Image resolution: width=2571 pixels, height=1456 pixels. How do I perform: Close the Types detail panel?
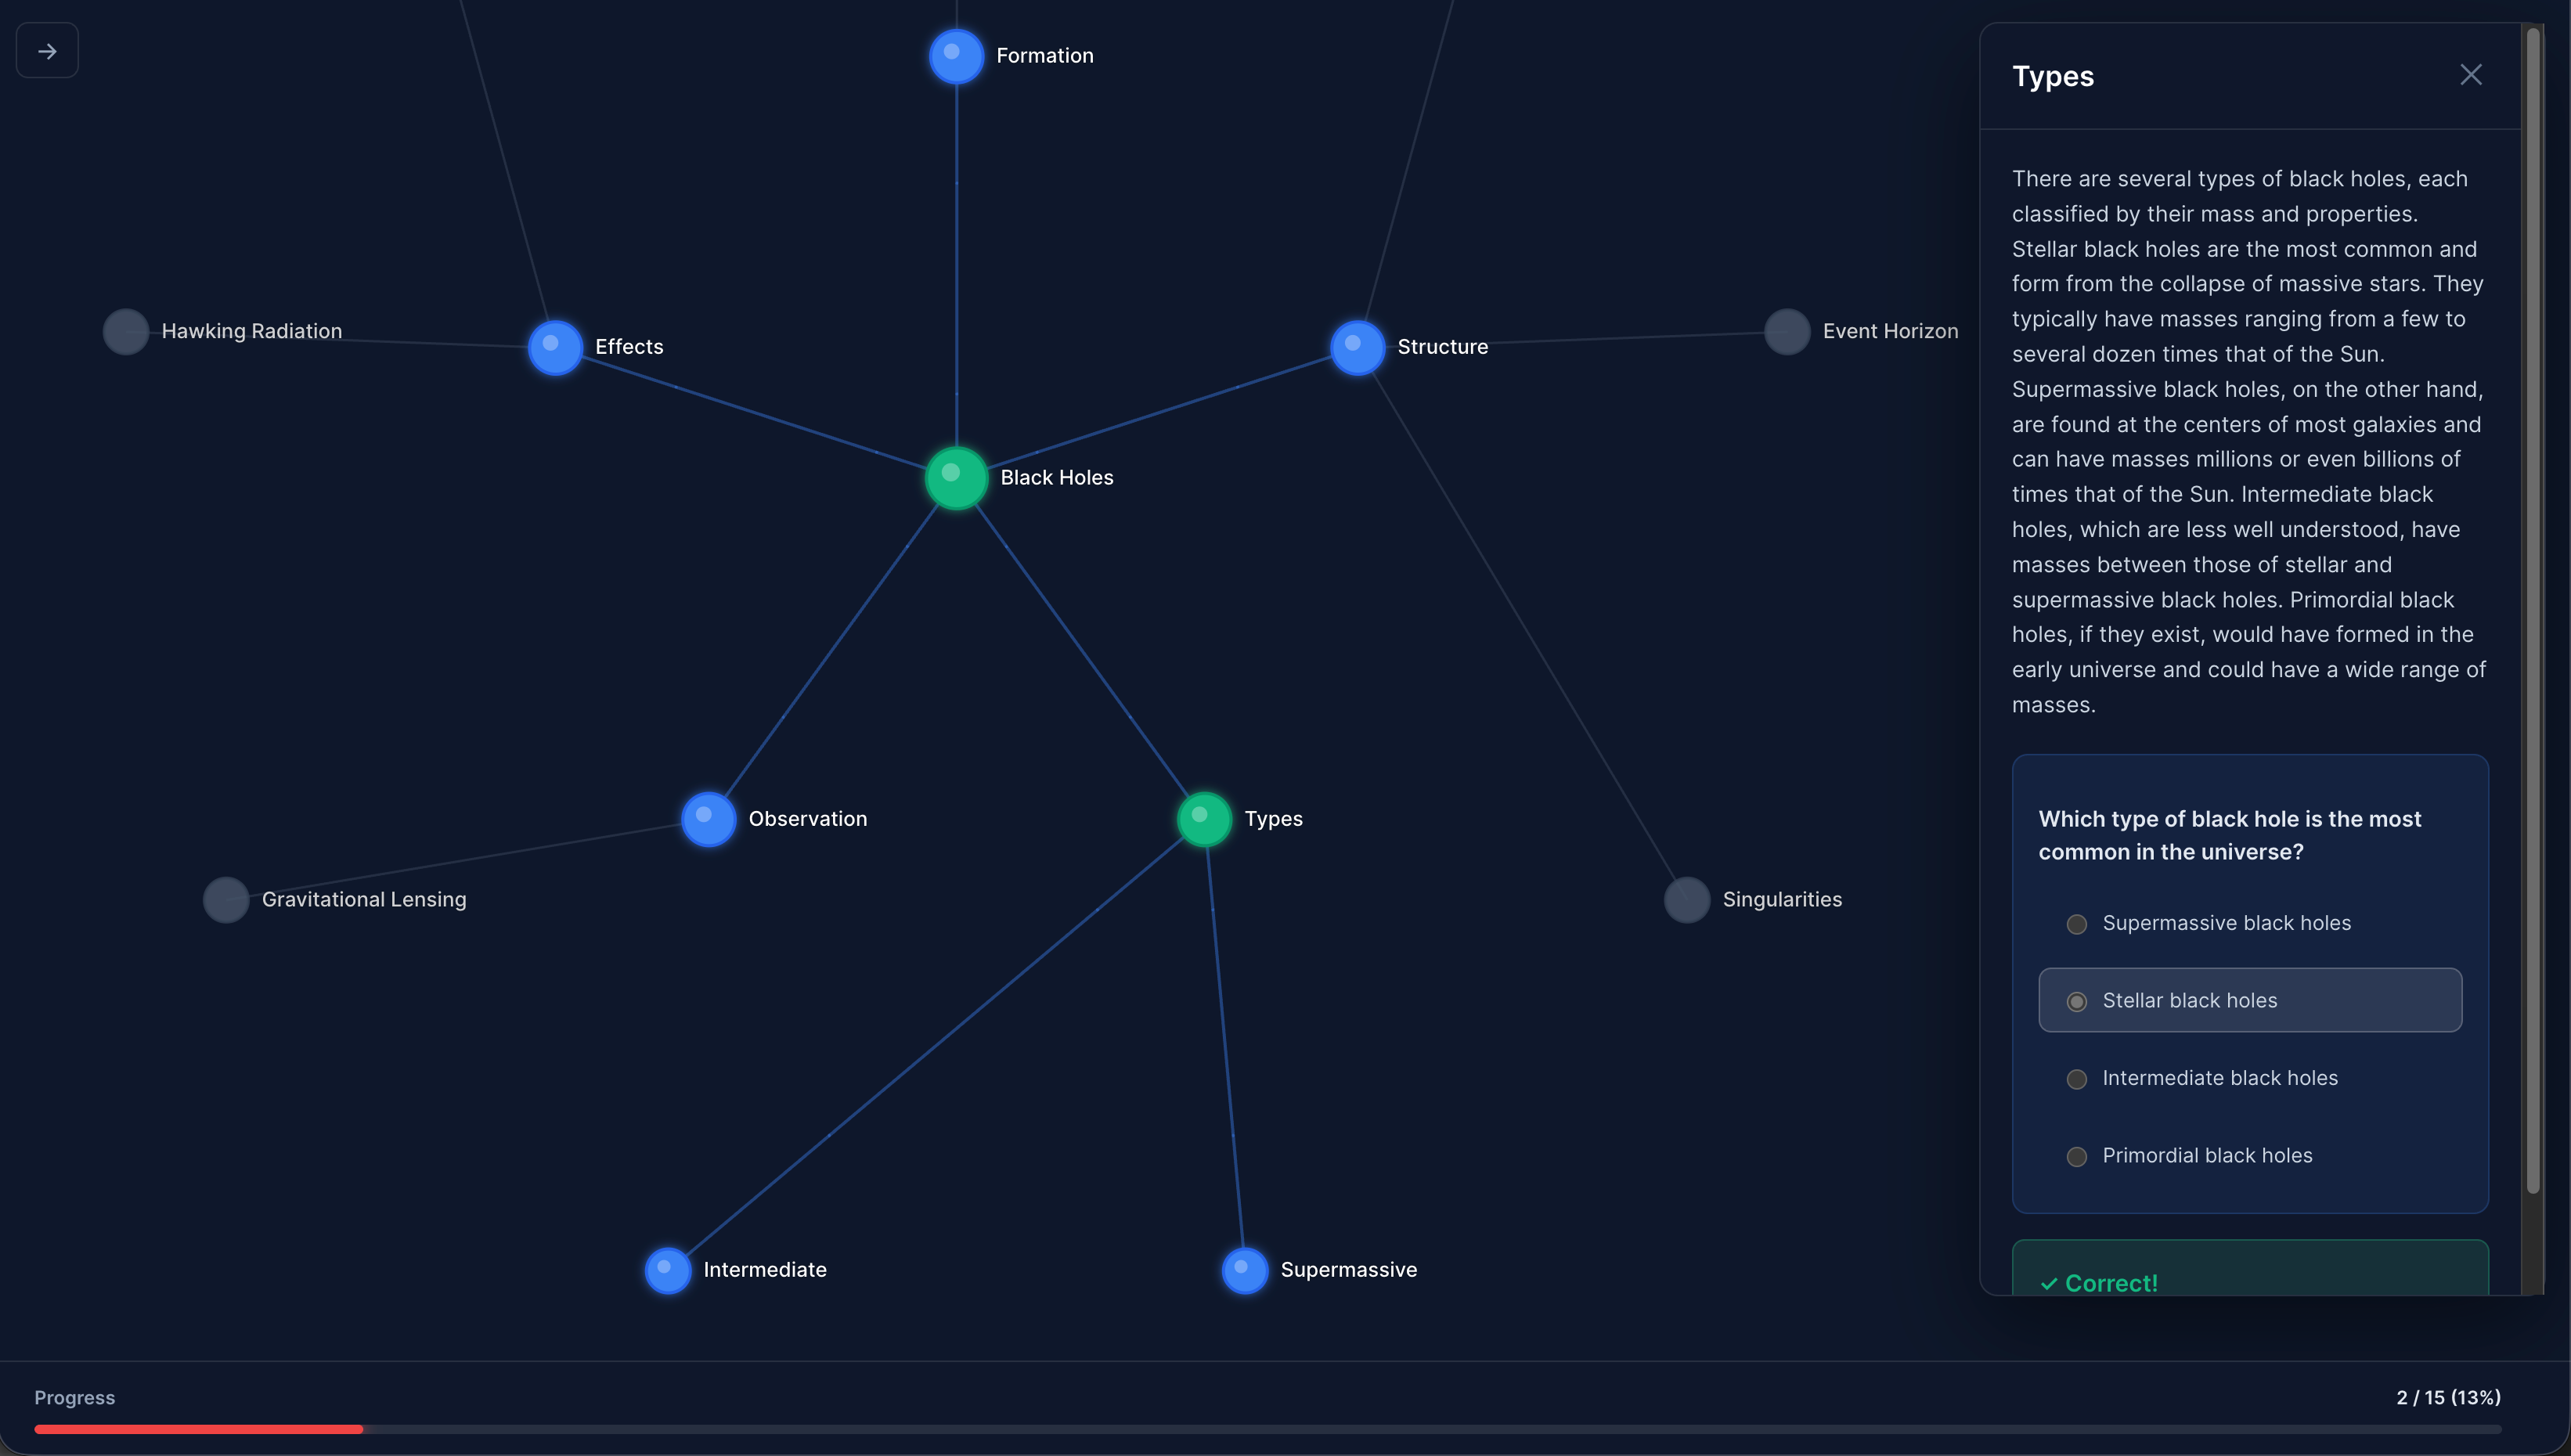tap(2470, 75)
